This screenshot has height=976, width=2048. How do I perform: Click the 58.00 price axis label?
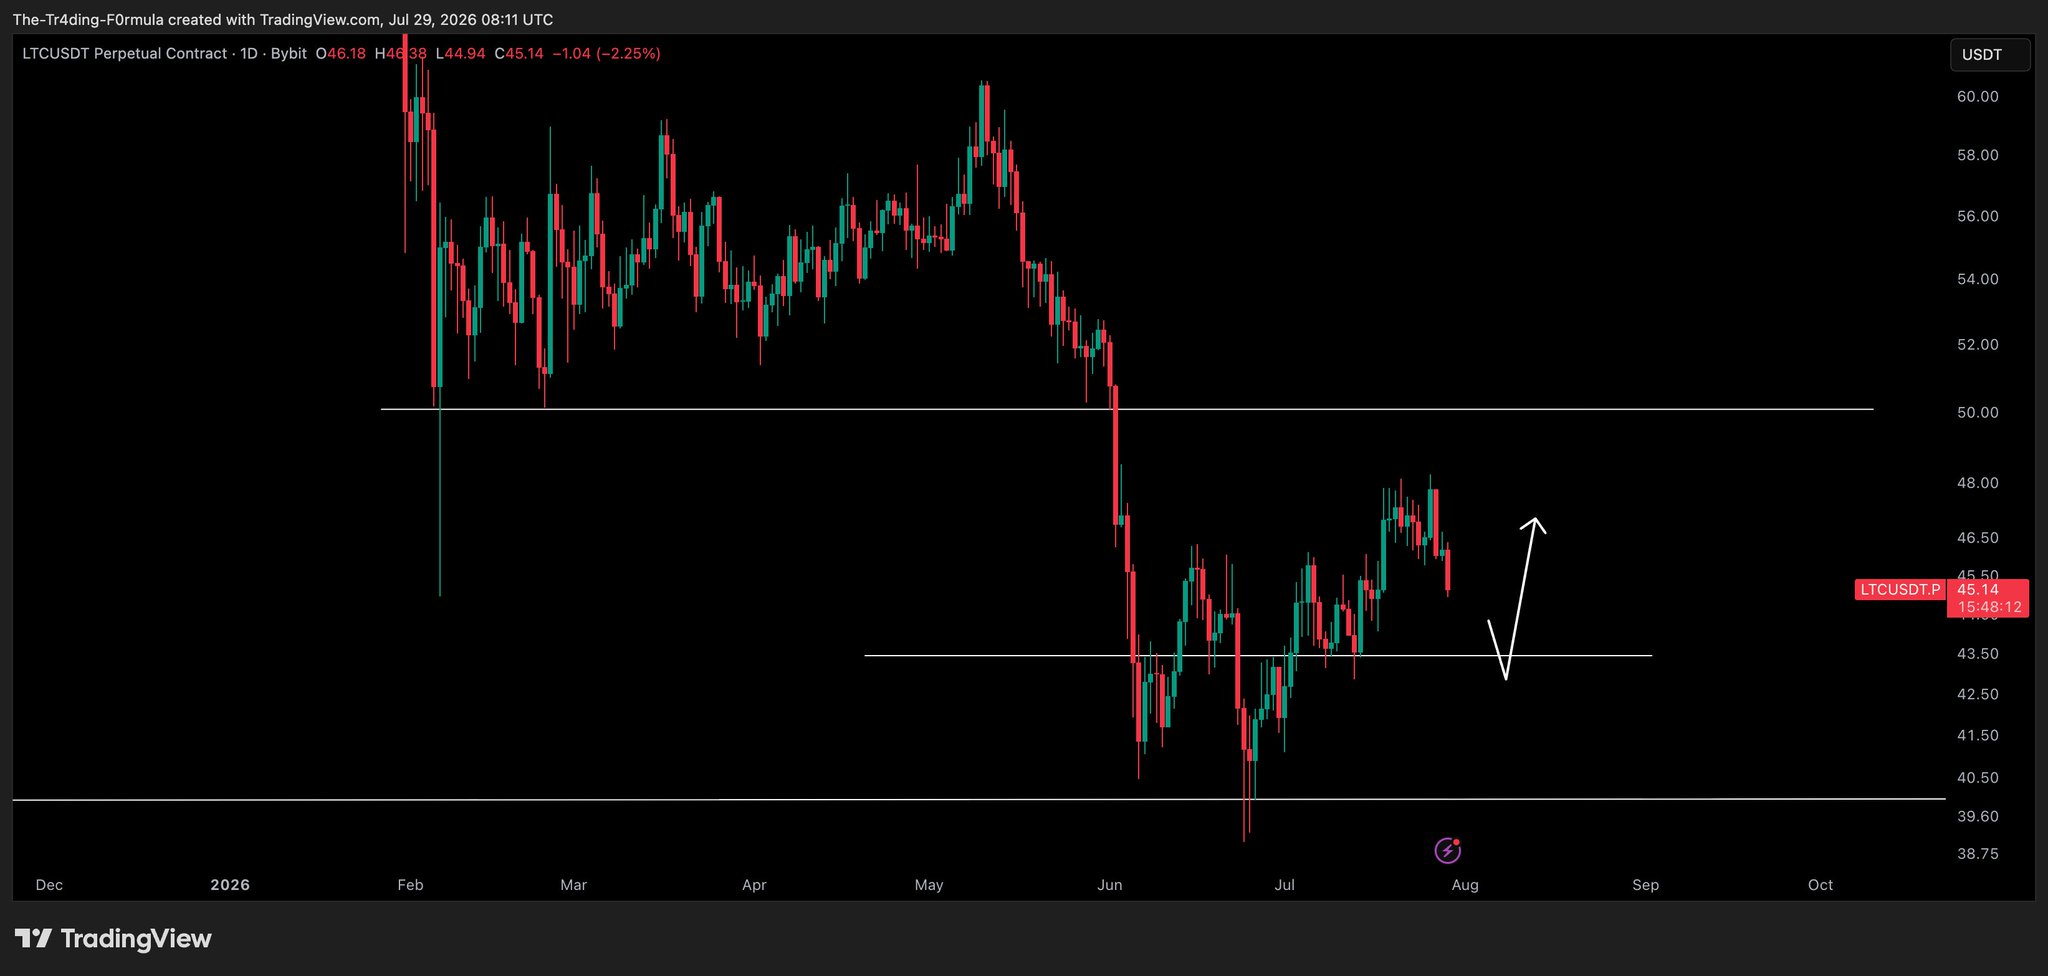1978,156
